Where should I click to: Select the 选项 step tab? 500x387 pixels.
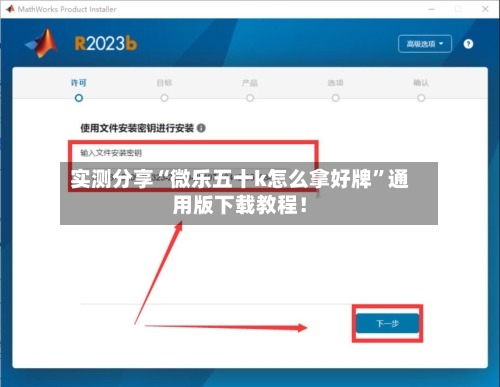pyautogui.click(x=336, y=83)
